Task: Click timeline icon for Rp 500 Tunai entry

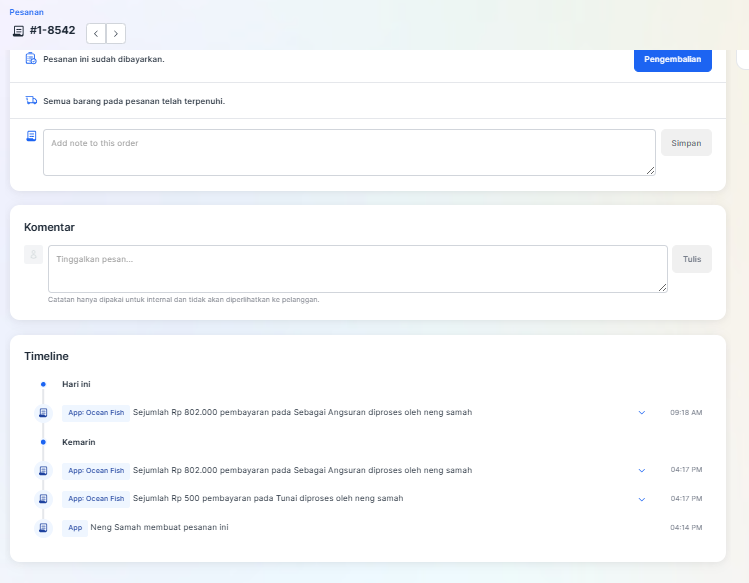Action: tap(43, 498)
